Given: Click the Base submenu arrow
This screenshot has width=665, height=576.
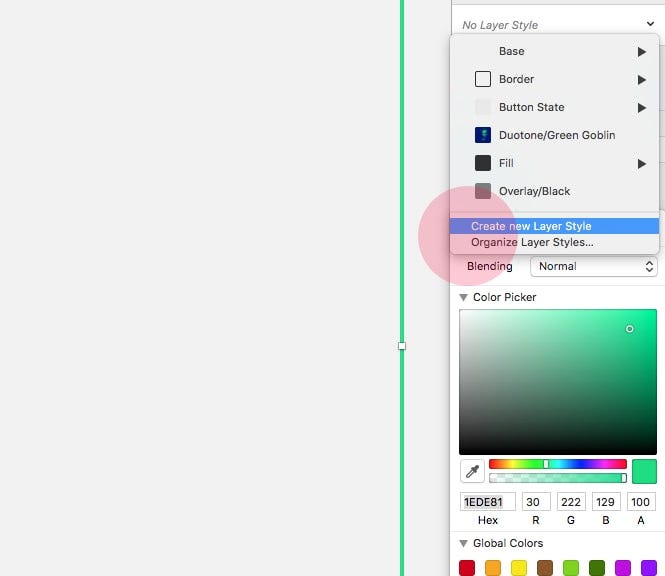Looking at the screenshot, I should point(642,52).
